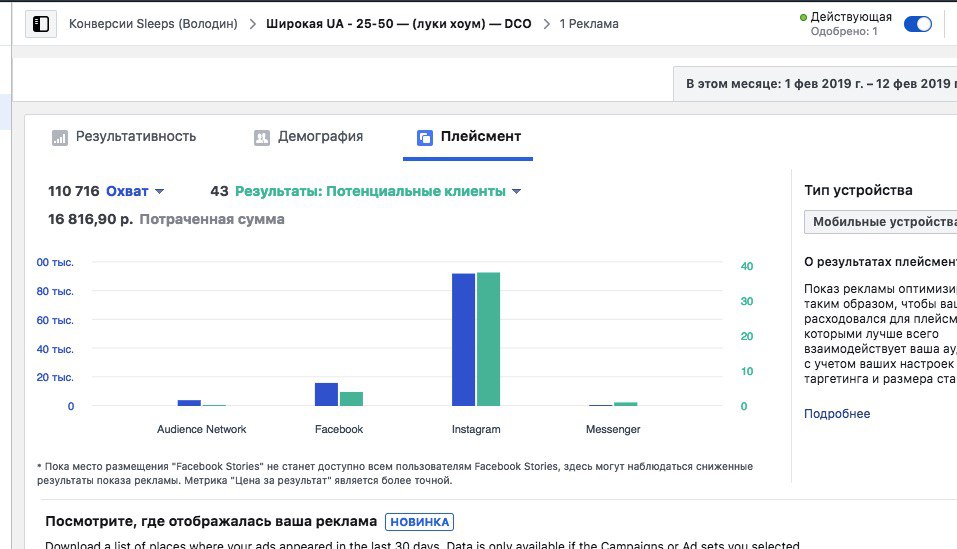Click the green Messenger results bar
The image size is (957, 549).
[626, 404]
